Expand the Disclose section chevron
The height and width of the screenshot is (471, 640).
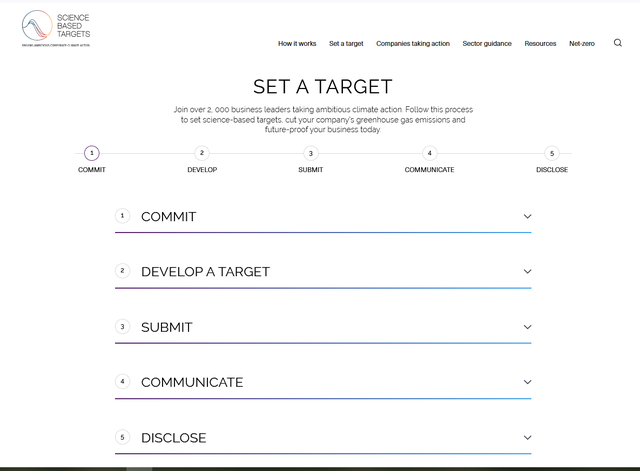coord(527,438)
